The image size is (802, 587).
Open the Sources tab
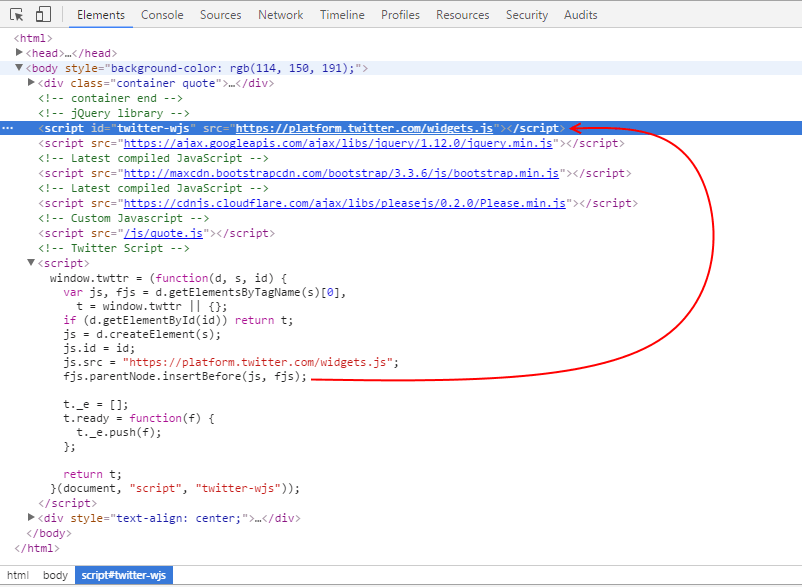point(220,15)
